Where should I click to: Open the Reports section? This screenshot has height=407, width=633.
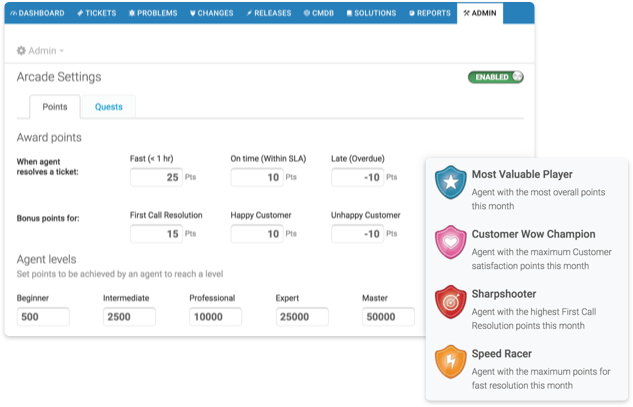[430, 13]
